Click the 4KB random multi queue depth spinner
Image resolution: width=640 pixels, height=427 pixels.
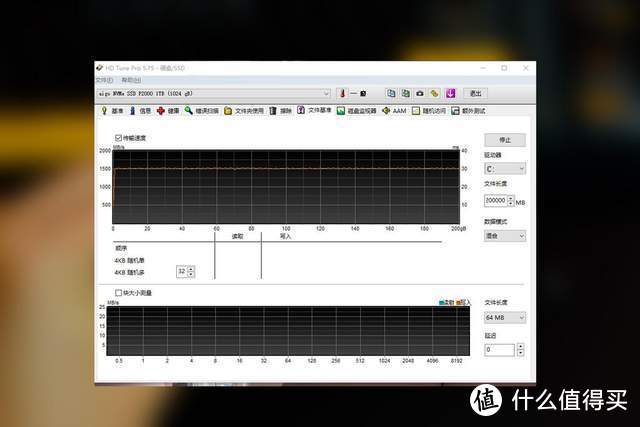pos(185,271)
